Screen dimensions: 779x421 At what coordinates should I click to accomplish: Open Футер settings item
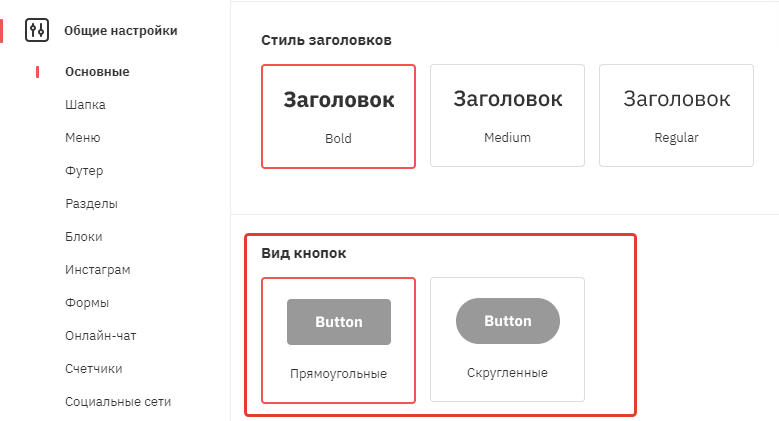84,171
